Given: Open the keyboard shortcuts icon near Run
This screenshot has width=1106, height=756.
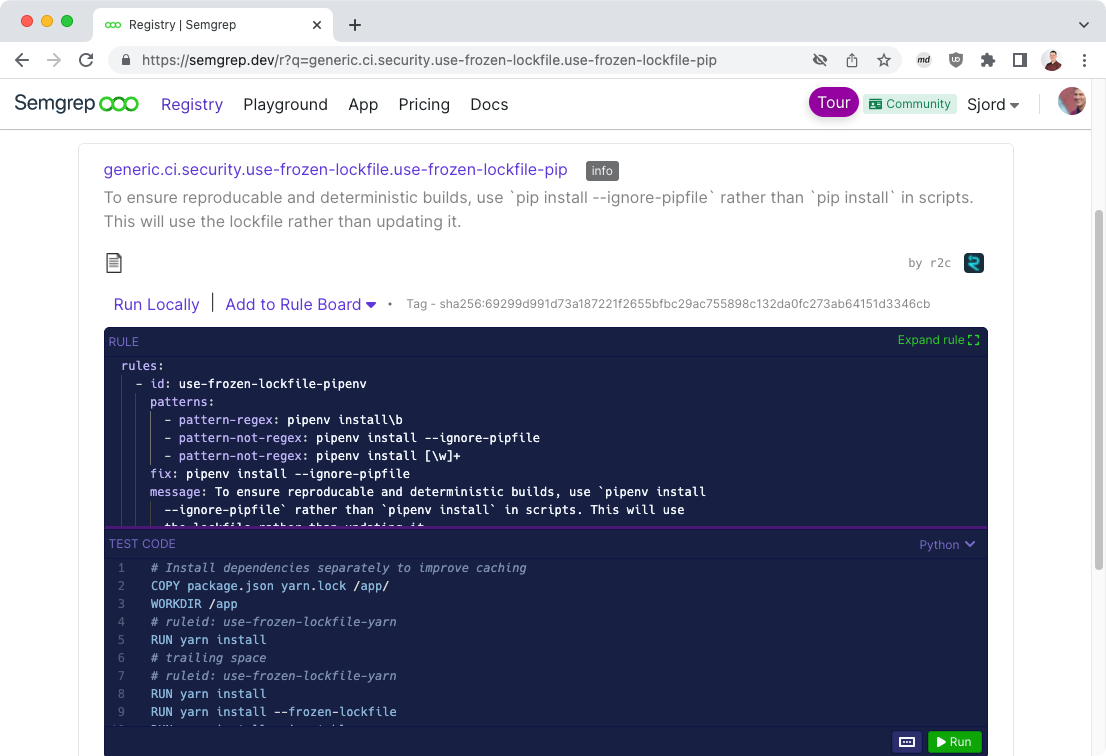Looking at the screenshot, I should tap(907, 742).
